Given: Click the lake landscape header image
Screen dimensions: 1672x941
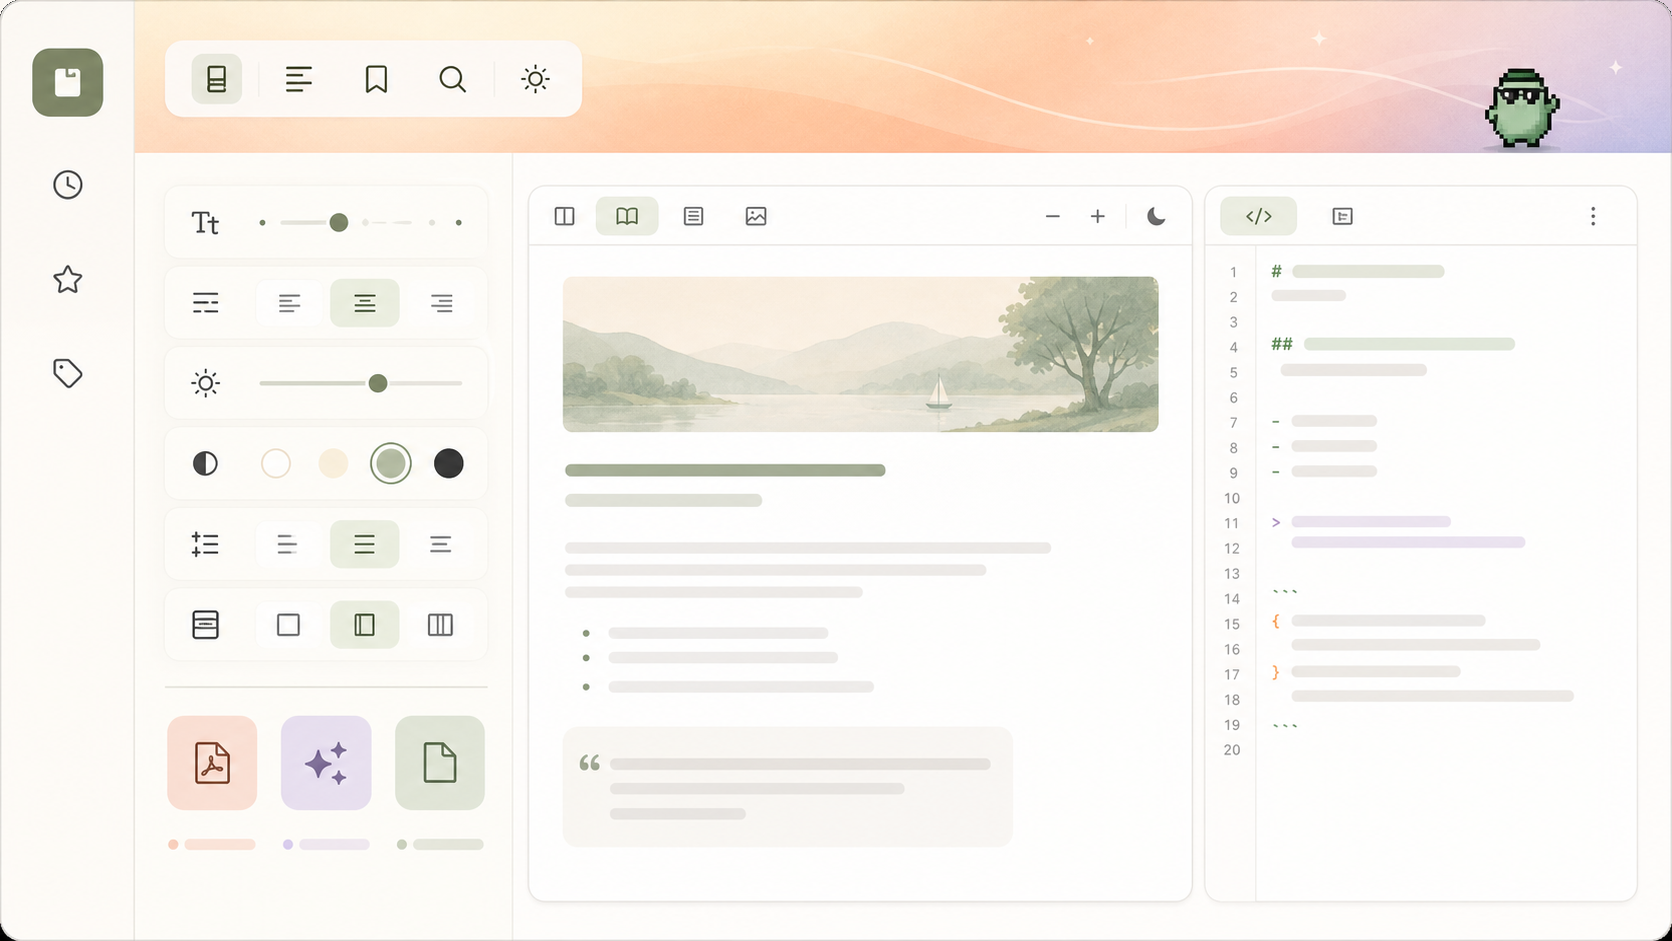Looking at the screenshot, I should click(861, 354).
